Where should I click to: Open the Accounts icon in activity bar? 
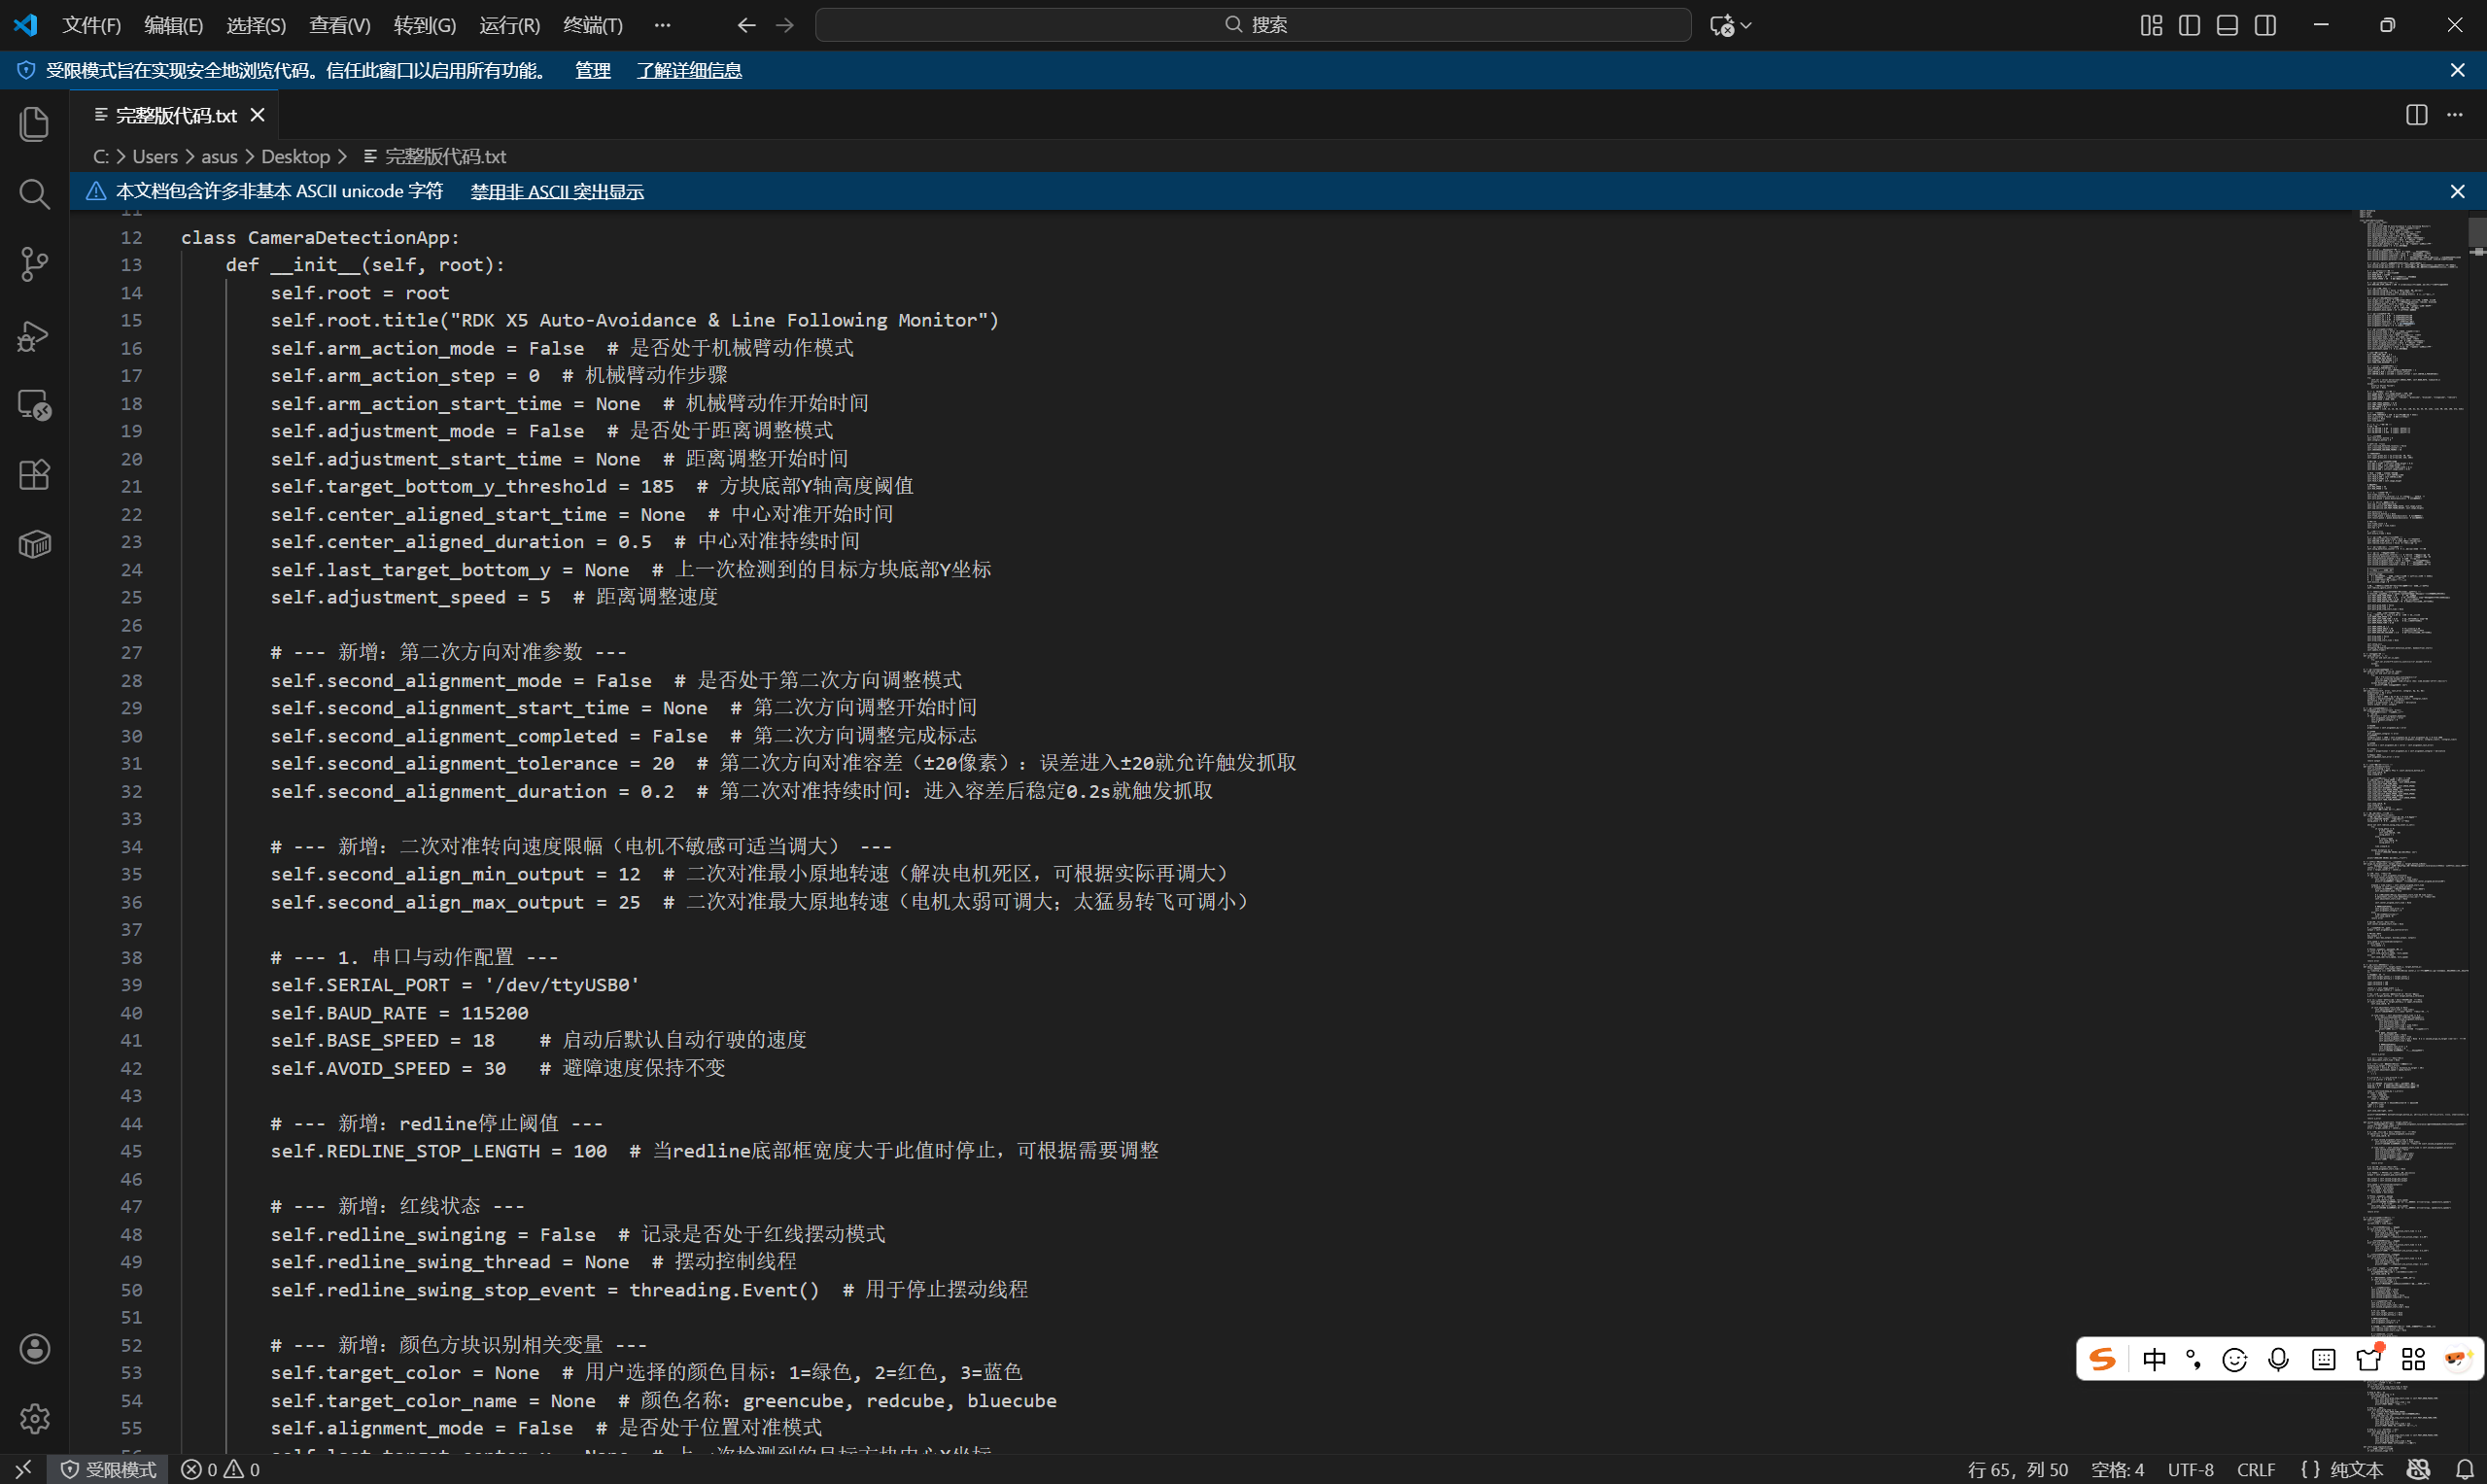coord(34,1349)
